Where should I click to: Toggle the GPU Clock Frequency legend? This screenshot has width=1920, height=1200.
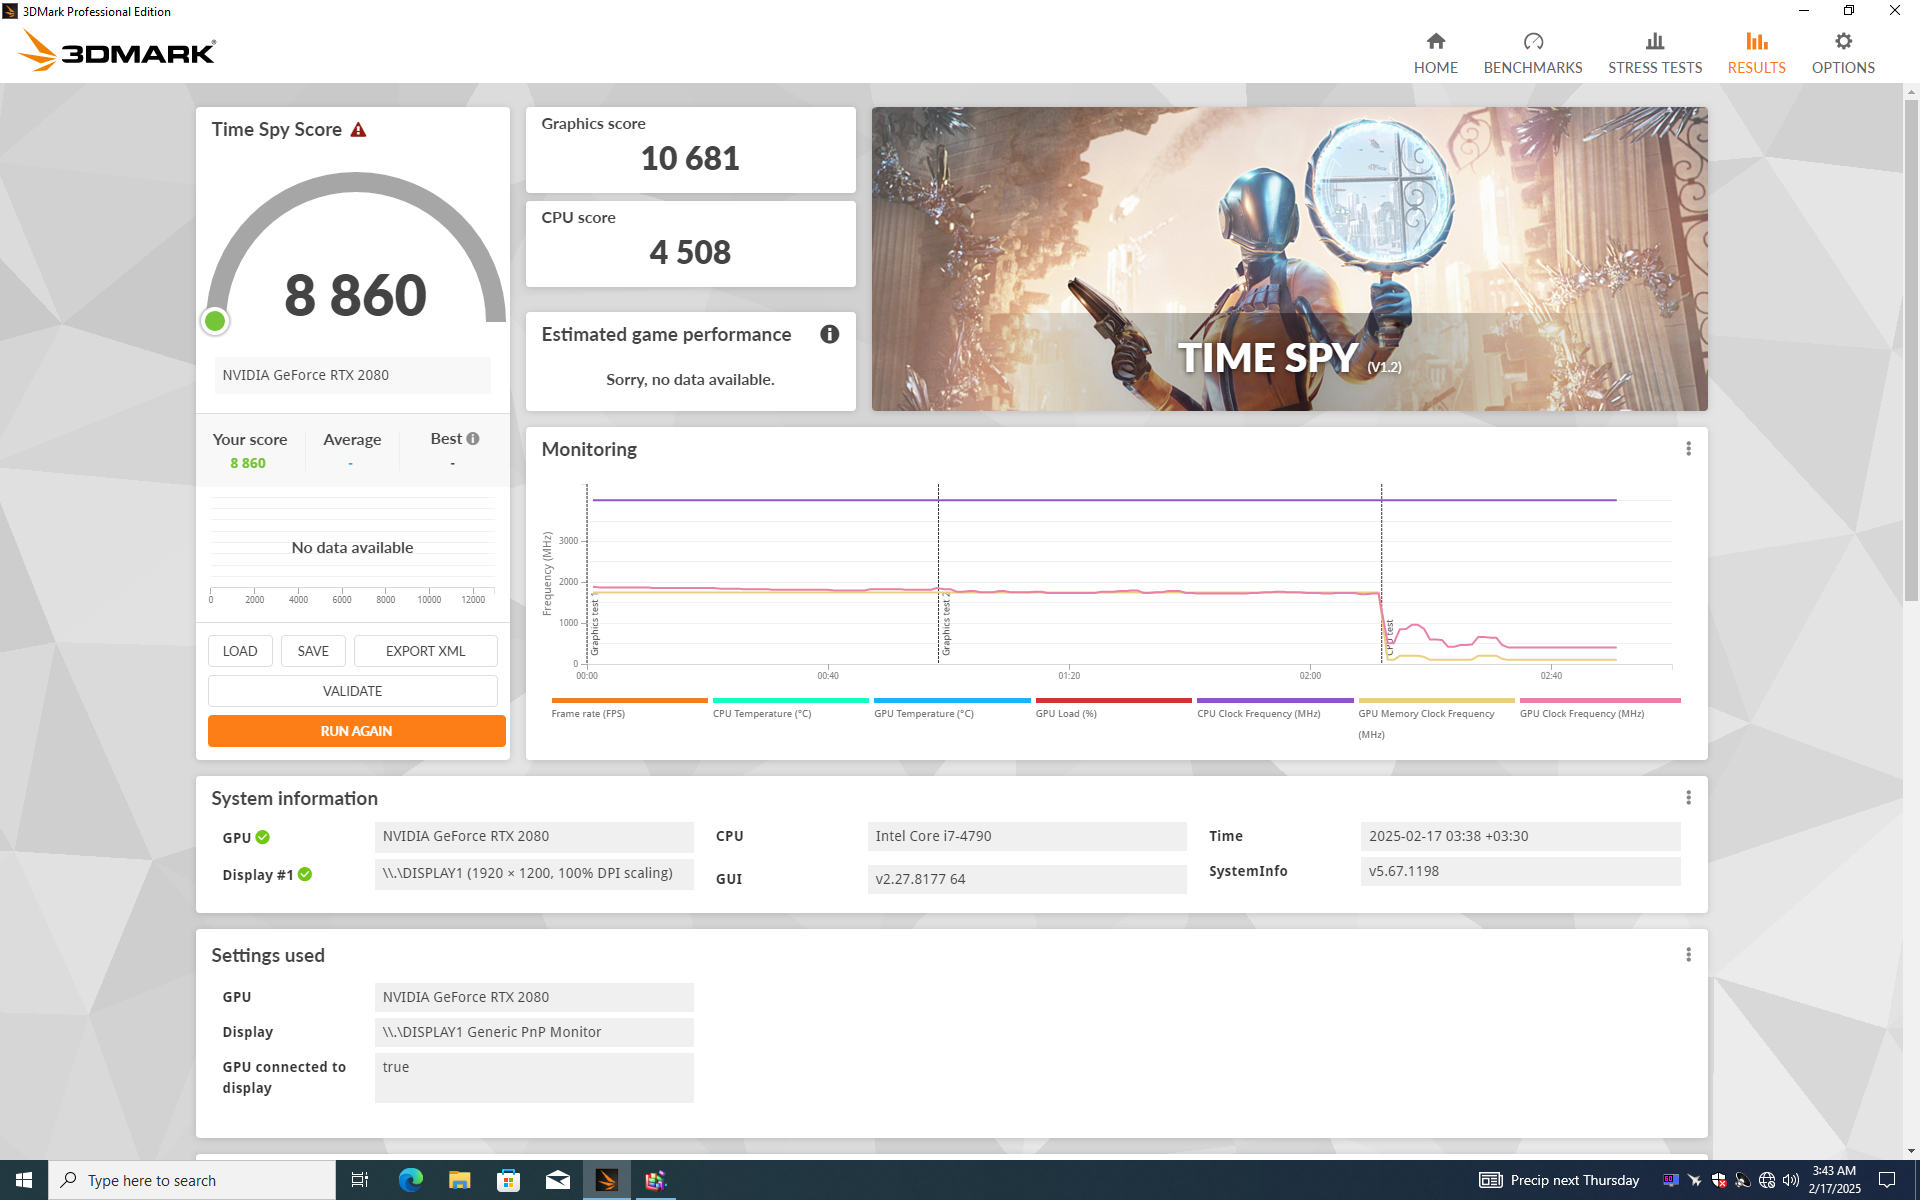1599,708
